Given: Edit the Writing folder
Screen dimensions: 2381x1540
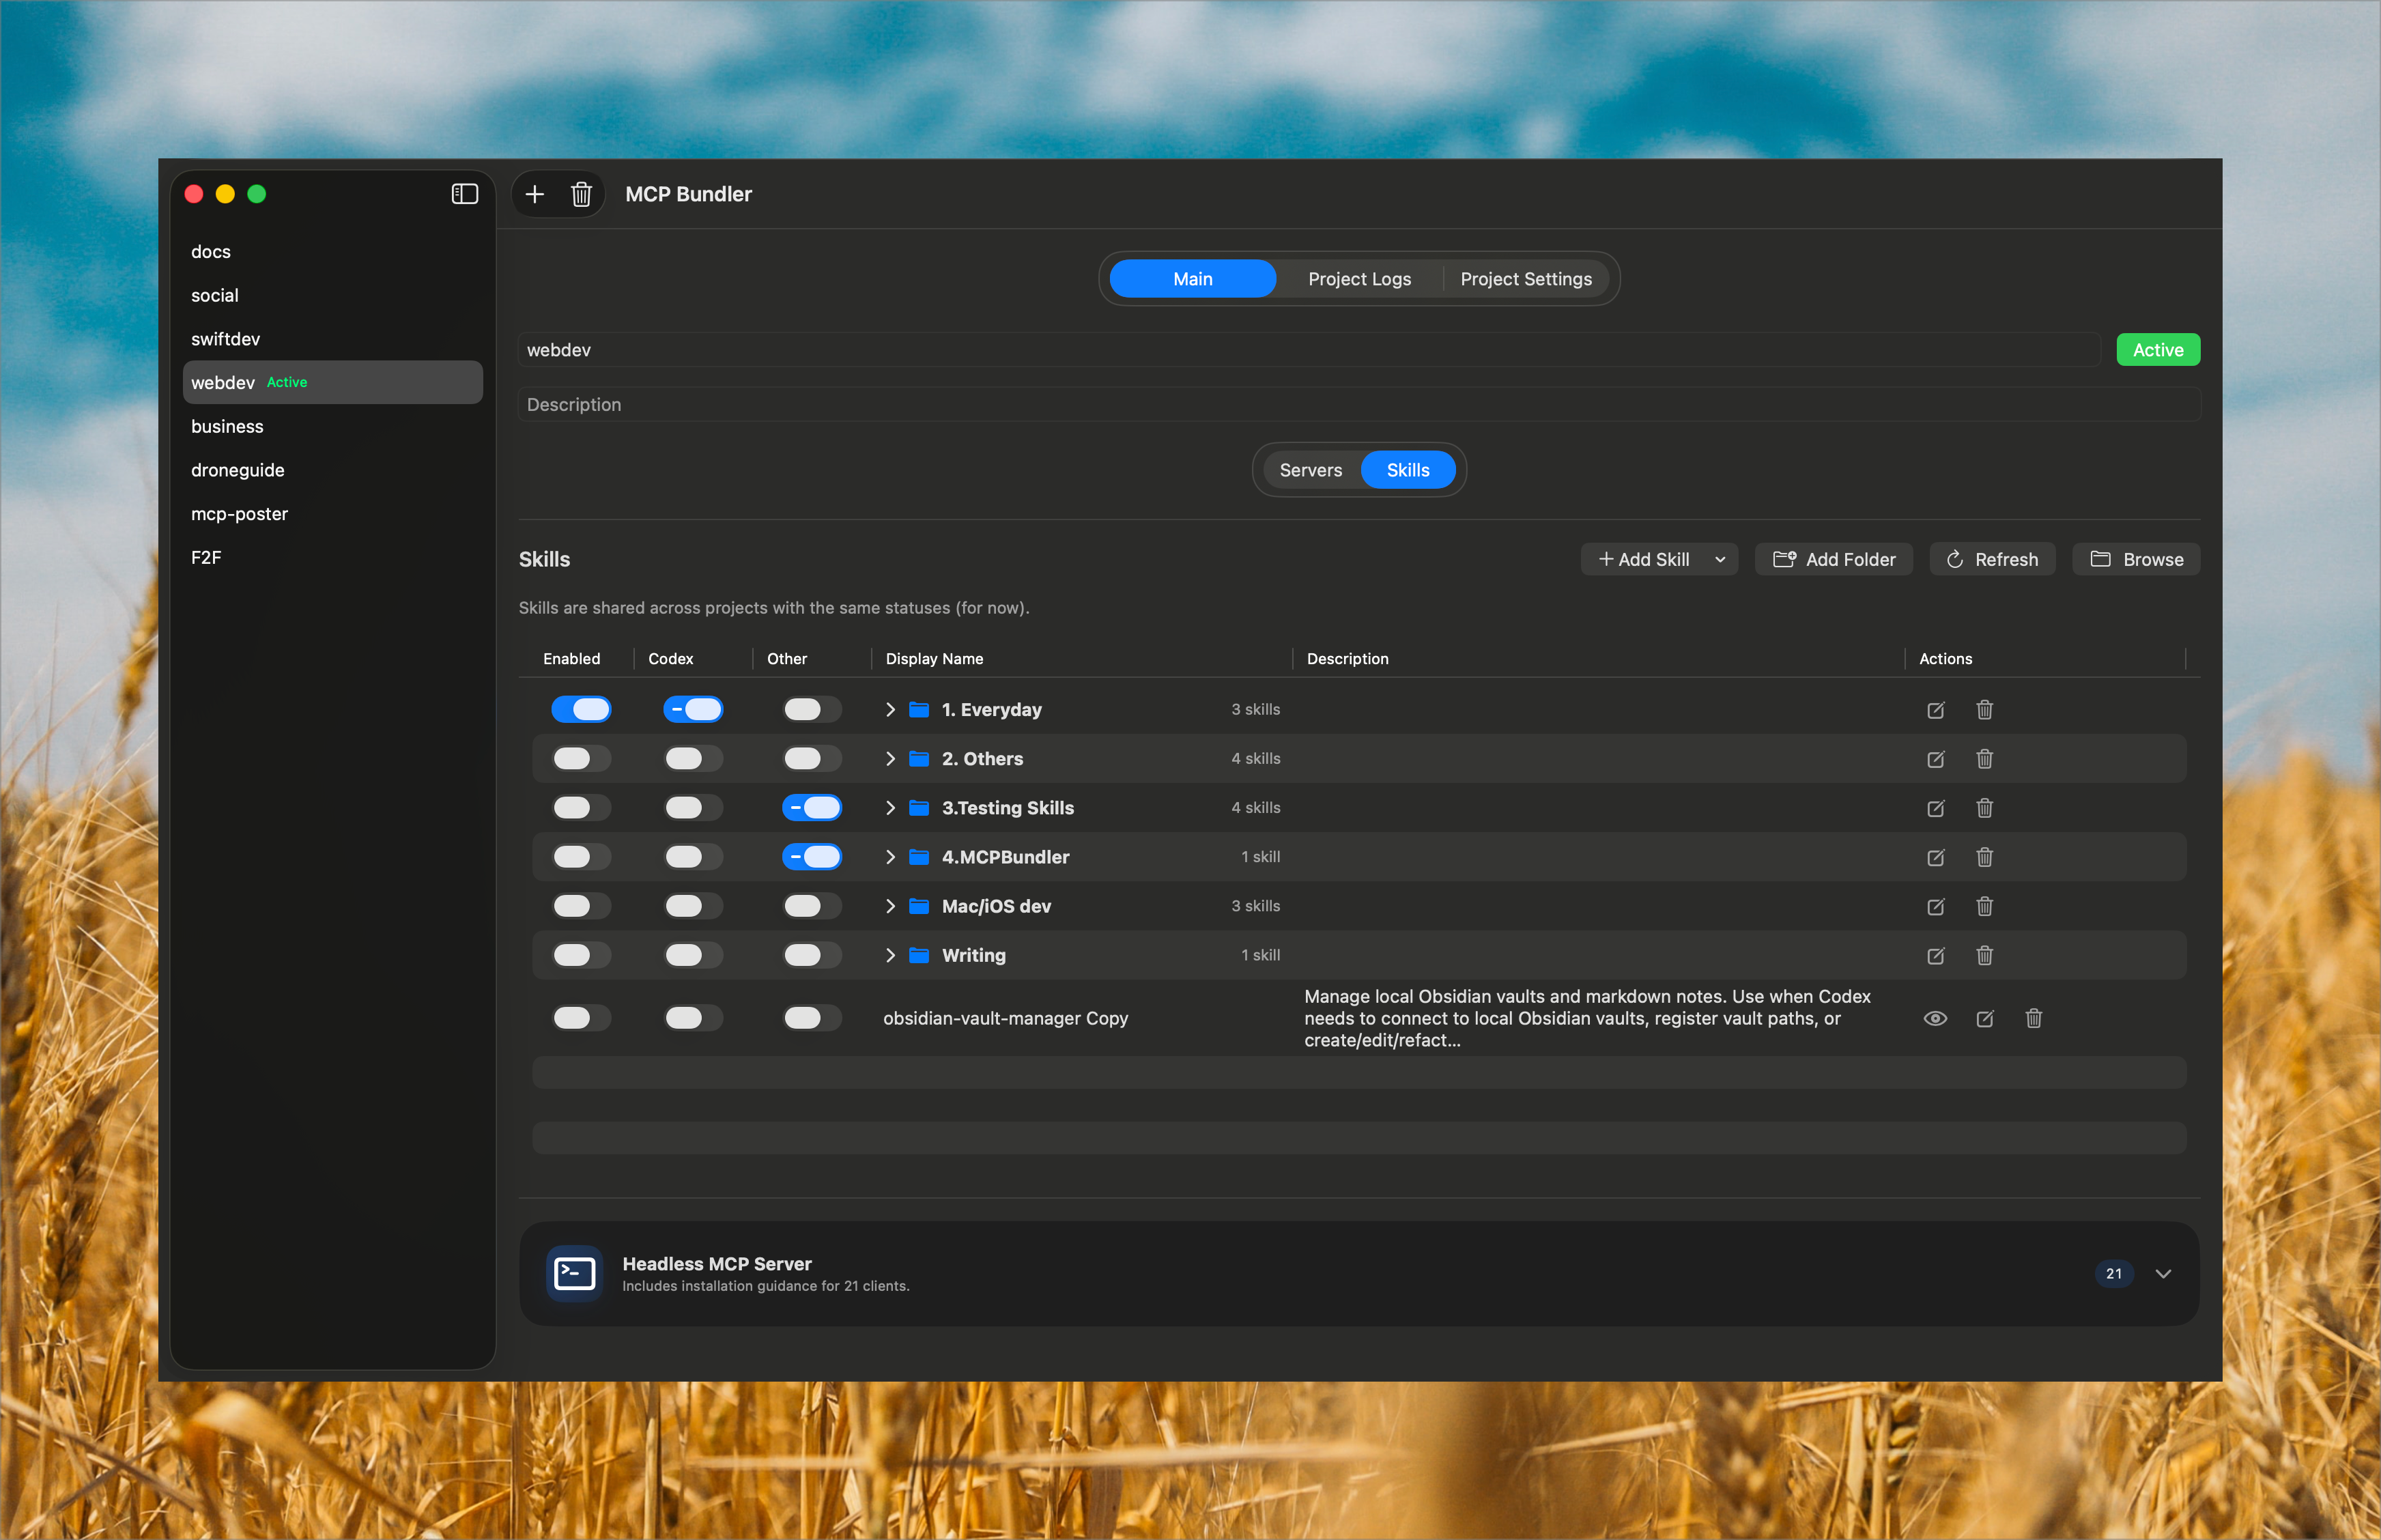Looking at the screenshot, I should point(1935,955).
